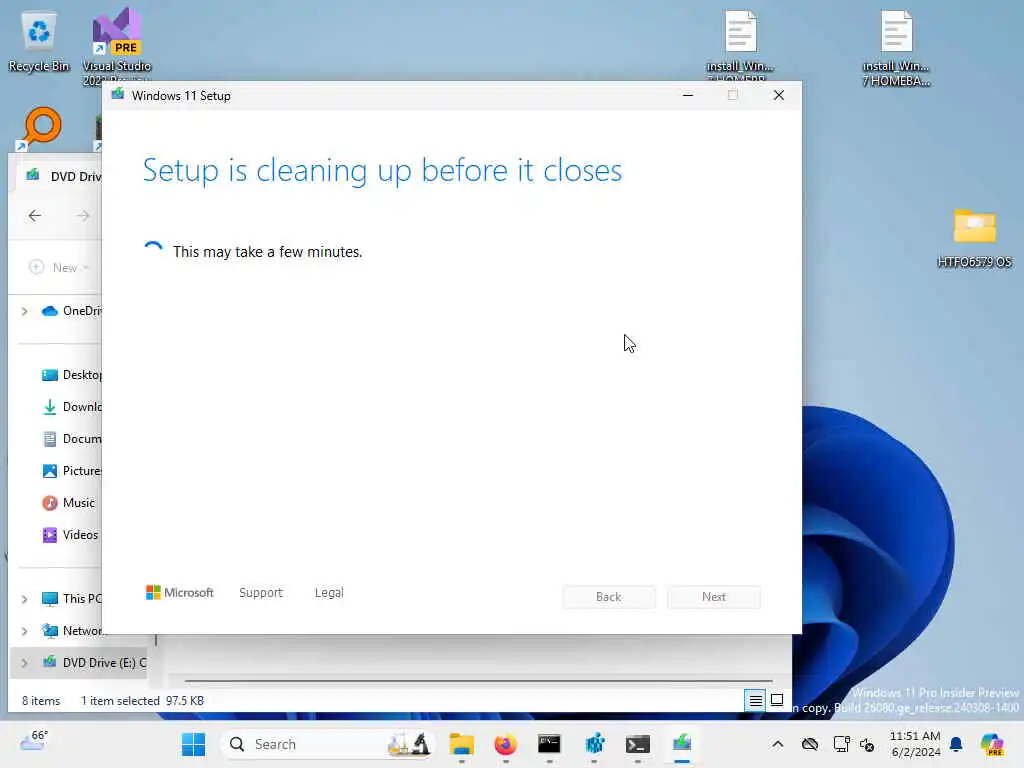Open the Recycle Bin desktop icon
Viewport: 1024px width, 768px height.
[39, 43]
